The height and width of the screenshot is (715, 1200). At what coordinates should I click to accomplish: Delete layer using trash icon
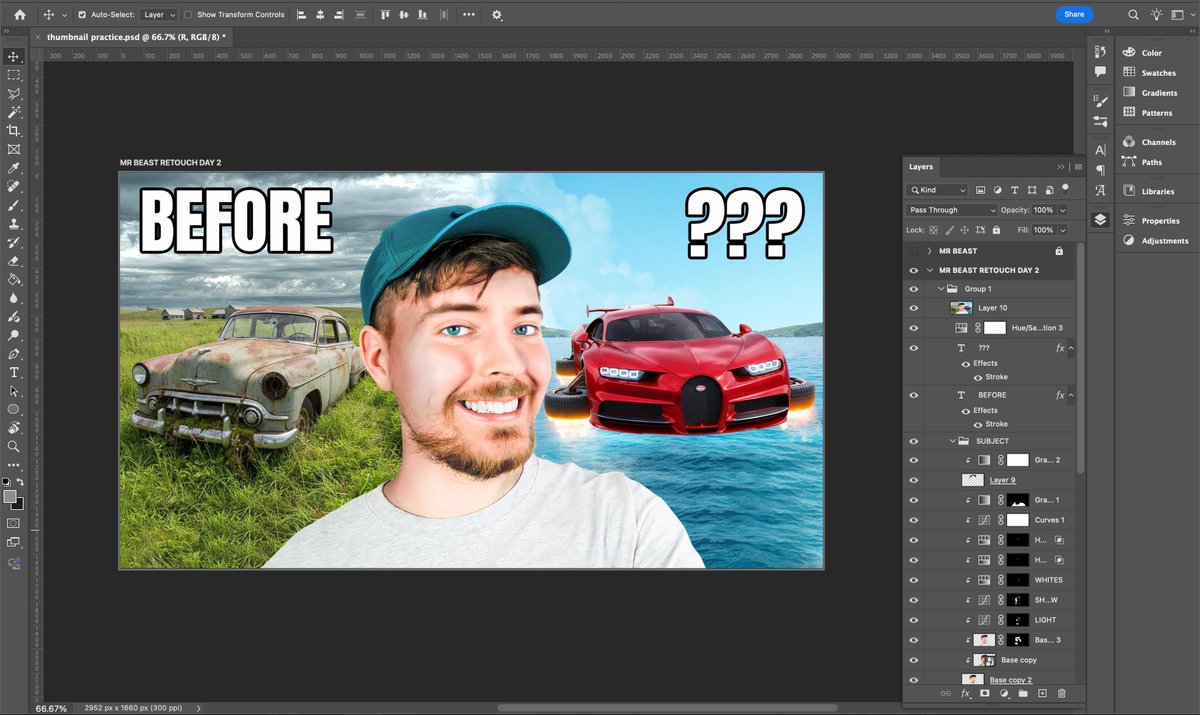(x=1062, y=693)
